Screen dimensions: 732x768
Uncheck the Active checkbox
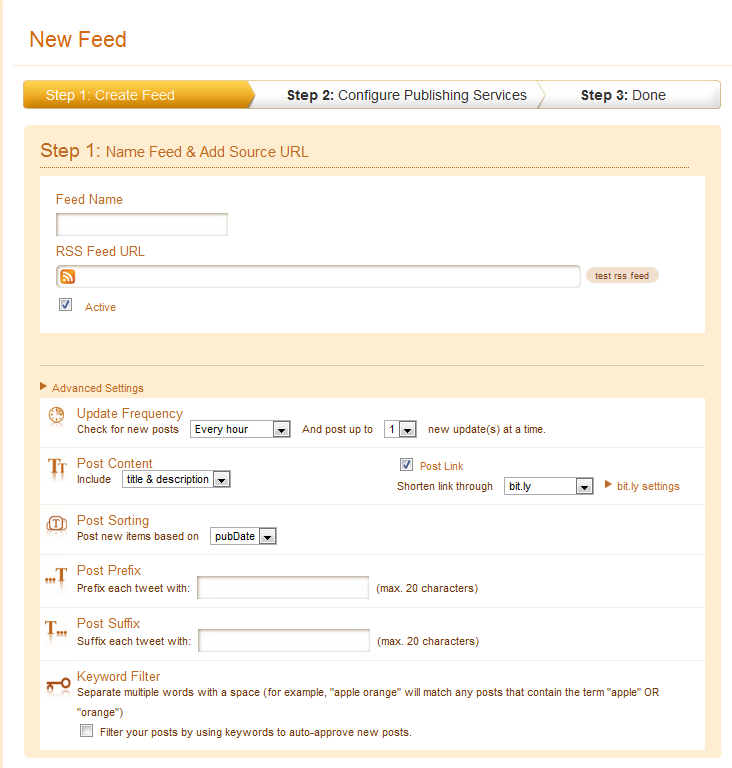pos(66,305)
